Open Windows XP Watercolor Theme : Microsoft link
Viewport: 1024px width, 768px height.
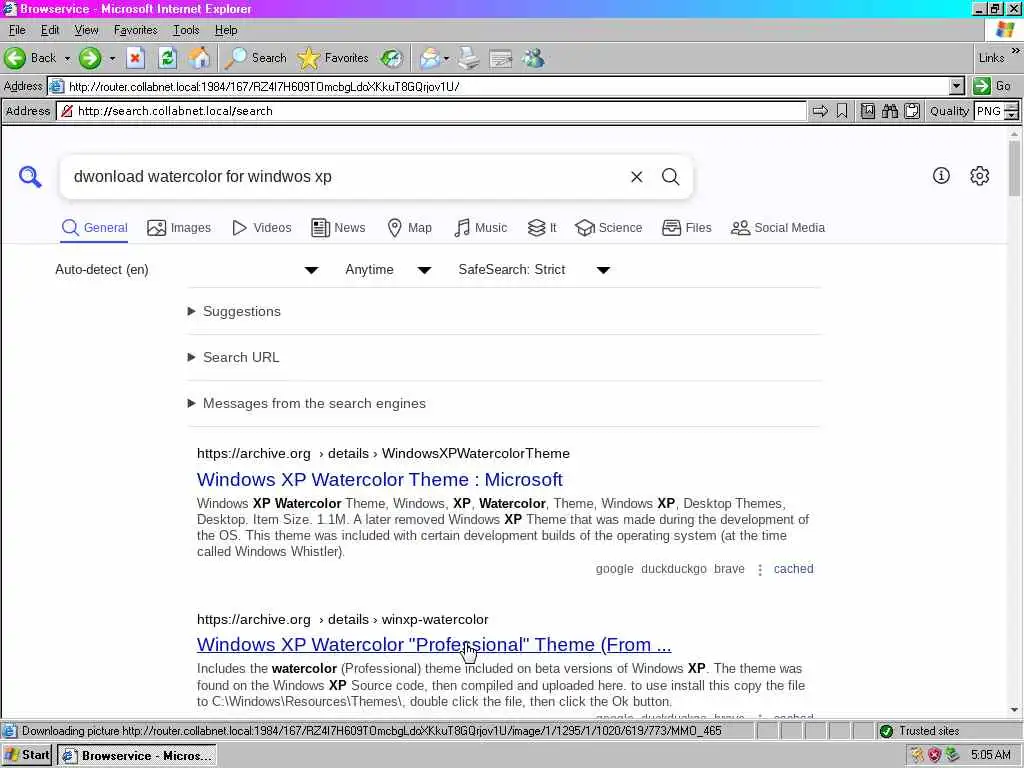379,479
